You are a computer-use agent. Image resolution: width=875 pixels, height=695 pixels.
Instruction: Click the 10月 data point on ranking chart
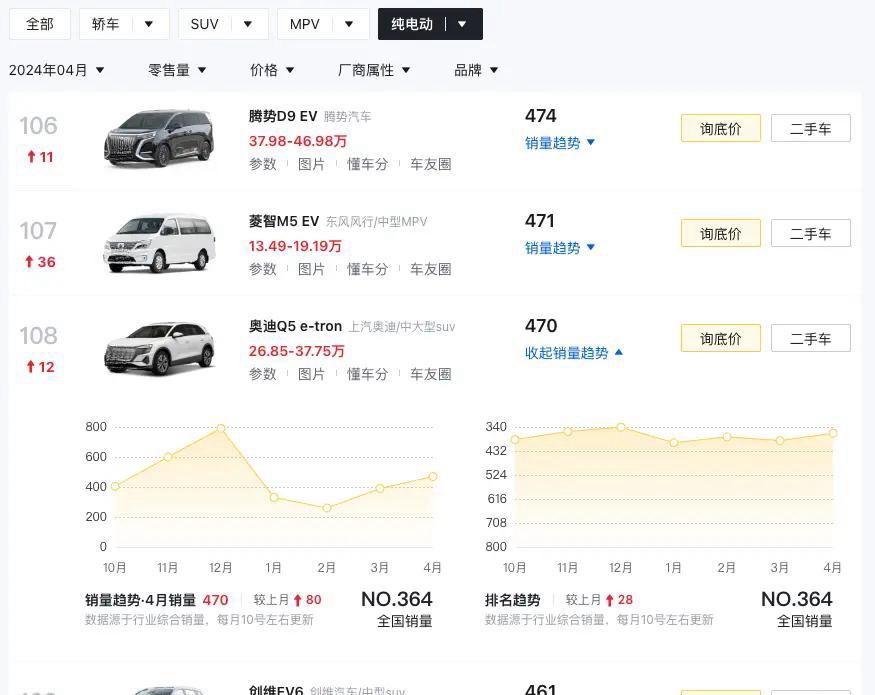515,440
